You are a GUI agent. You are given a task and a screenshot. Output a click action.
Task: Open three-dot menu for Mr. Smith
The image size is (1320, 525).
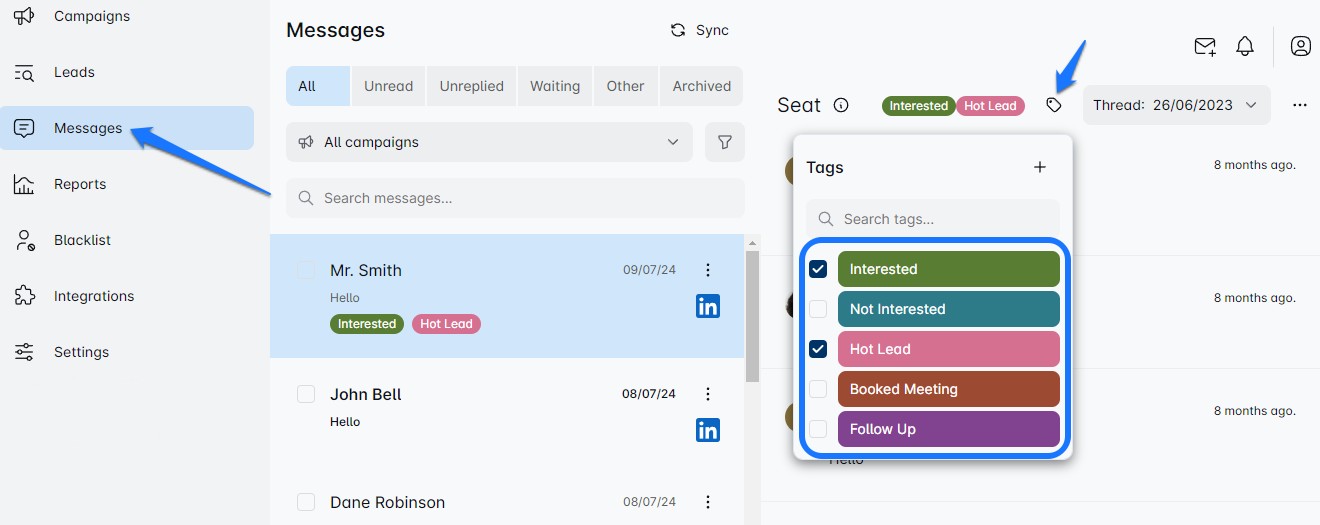click(708, 270)
